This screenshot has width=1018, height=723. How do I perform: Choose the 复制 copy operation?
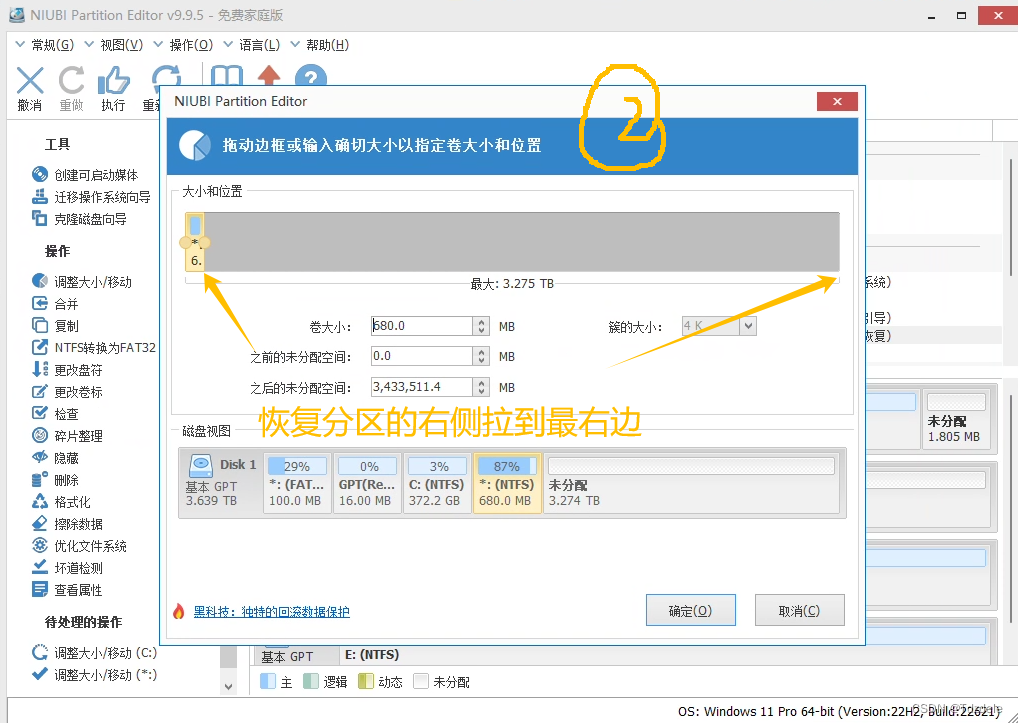(x=55, y=326)
